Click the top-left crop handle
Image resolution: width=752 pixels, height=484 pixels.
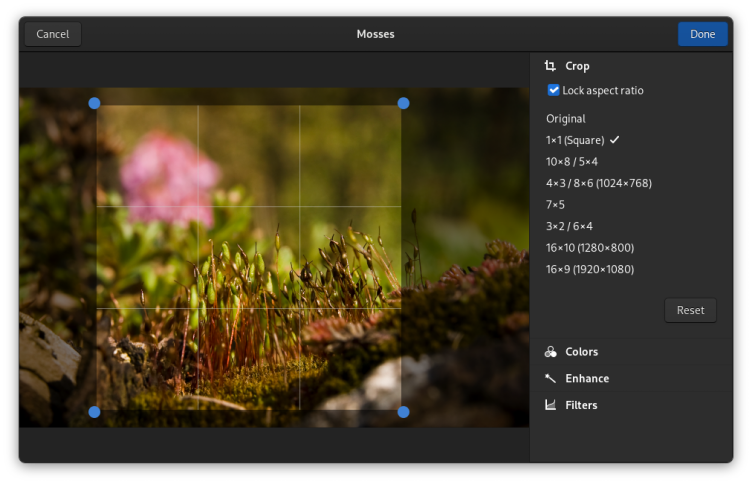(94, 103)
